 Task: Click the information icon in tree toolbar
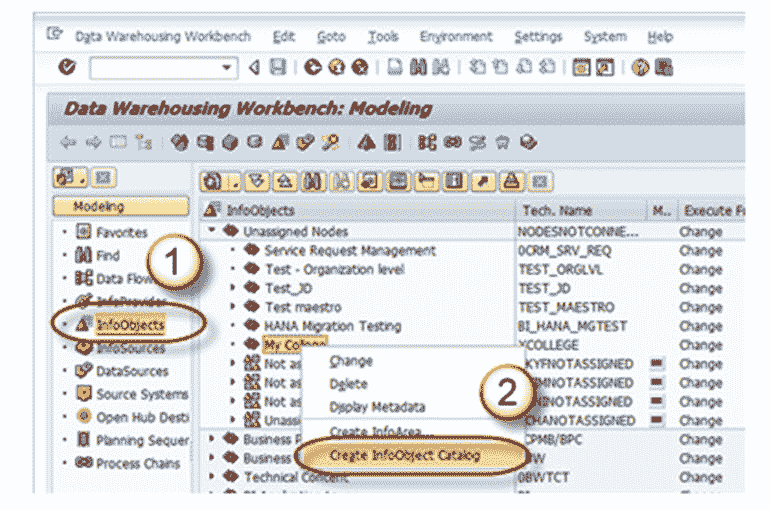[454, 182]
